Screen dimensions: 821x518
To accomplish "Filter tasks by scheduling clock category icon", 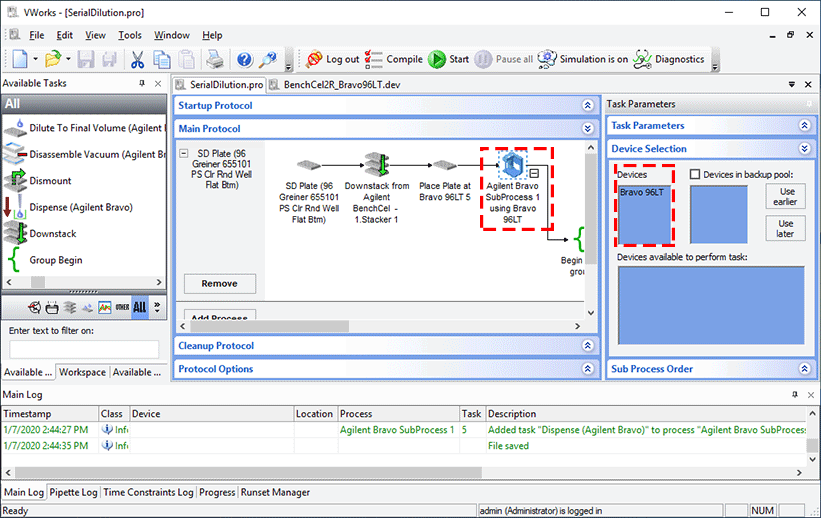I will coord(35,307).
